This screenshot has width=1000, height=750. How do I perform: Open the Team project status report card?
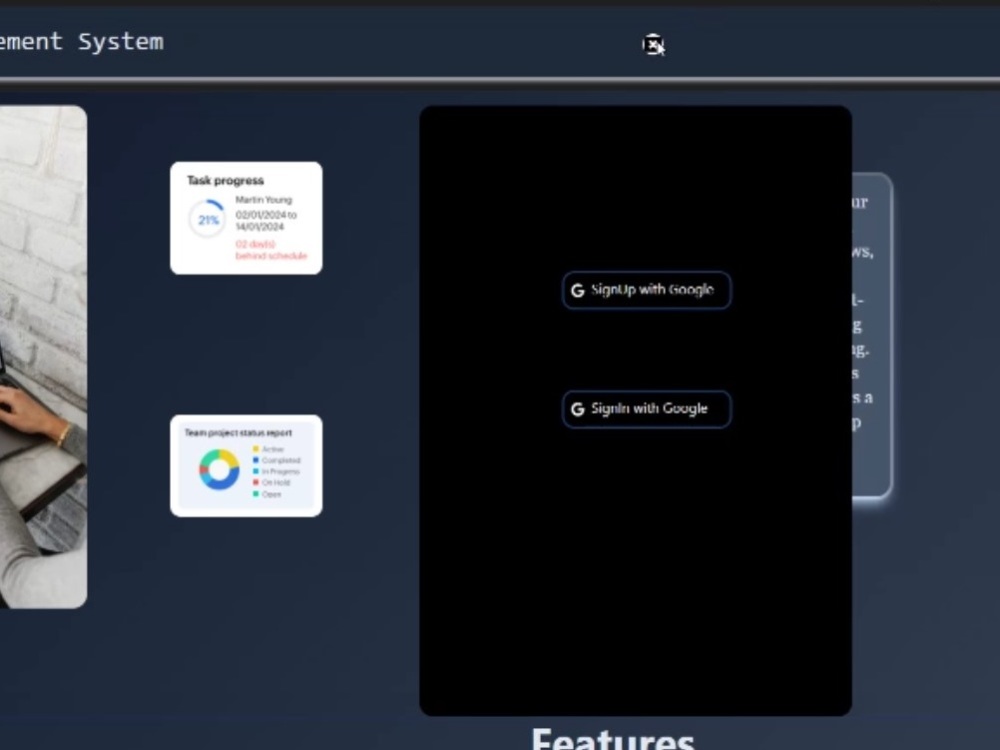tap(246, 466)
